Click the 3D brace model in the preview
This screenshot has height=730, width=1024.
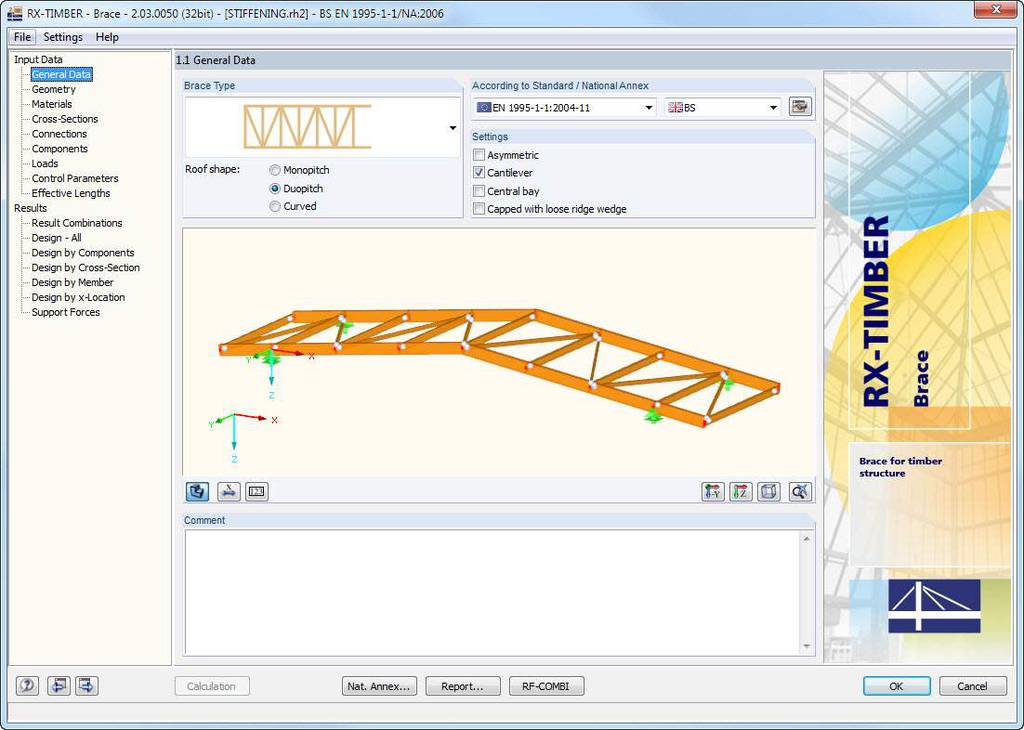pyautogui.click(x=500, y=366)
